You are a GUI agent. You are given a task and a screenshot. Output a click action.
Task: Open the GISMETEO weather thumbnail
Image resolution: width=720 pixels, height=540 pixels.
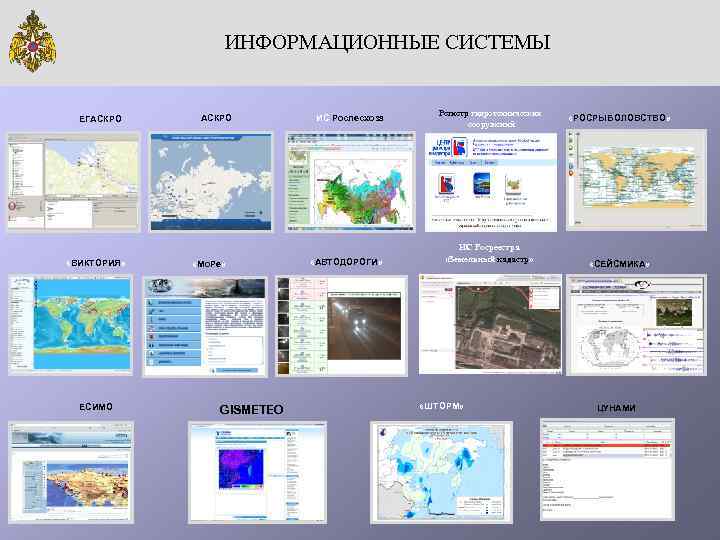coord(258,472)
